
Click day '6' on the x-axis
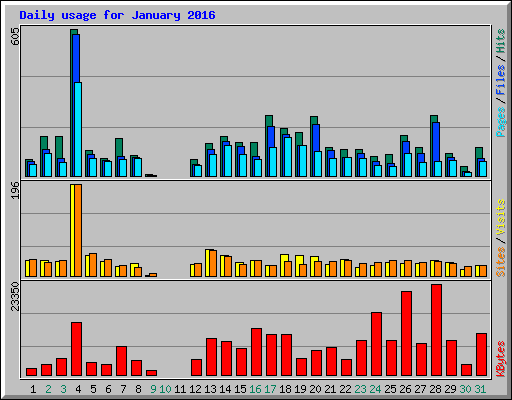pyautogui.click(x=108, y=389)
